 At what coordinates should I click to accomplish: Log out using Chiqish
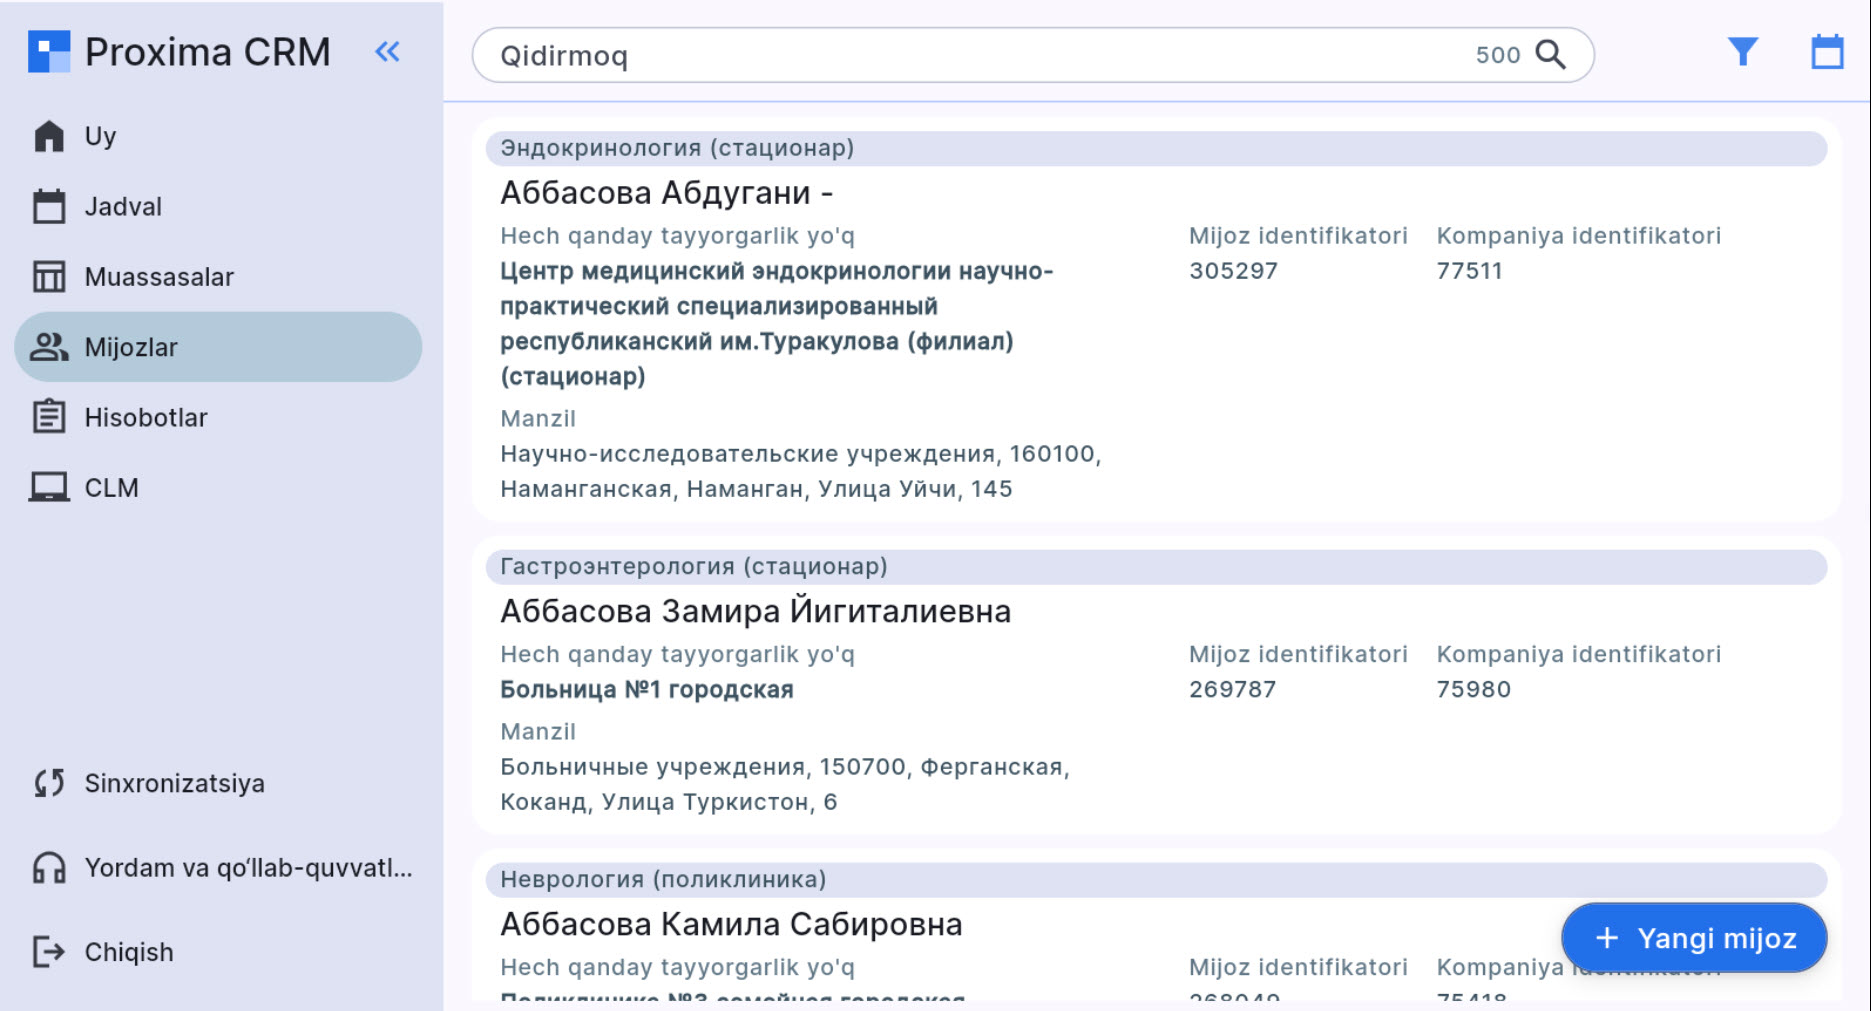coord(128,952)
